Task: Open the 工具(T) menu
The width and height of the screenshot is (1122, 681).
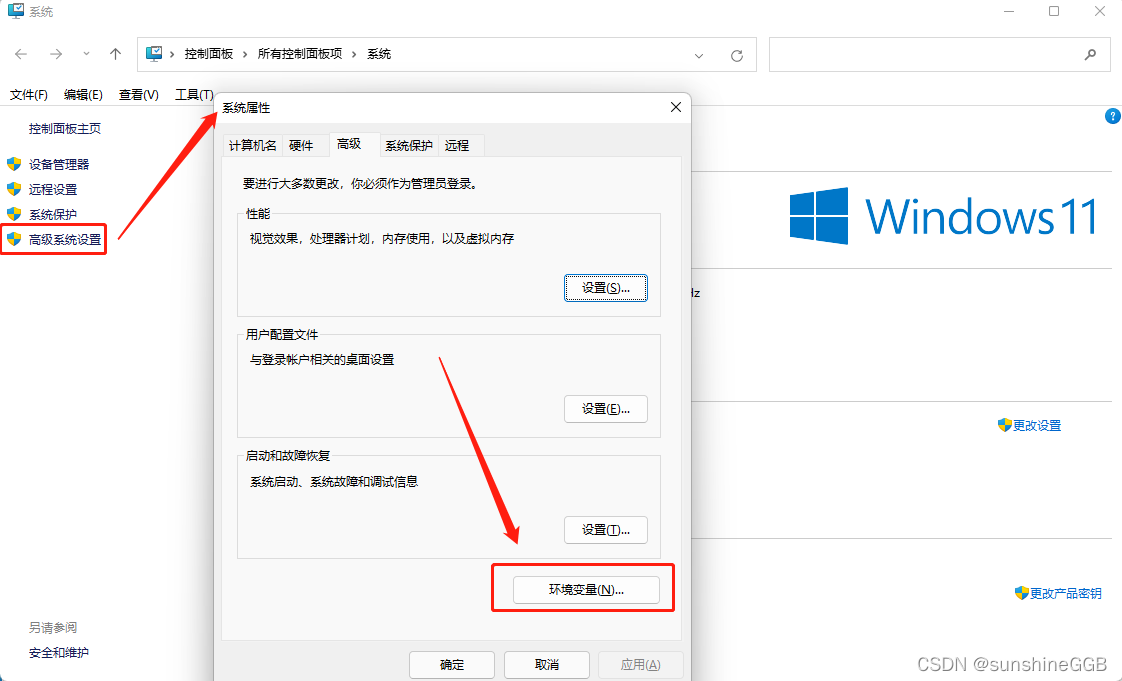Action: tap(194, 94)
